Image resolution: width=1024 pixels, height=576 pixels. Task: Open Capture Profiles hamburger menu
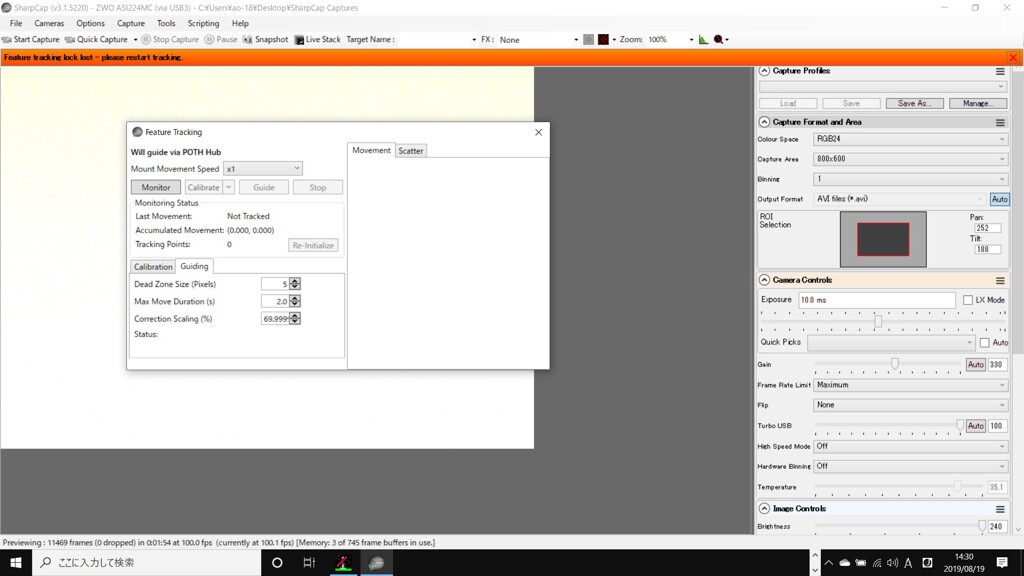click(x=999, y=72)
